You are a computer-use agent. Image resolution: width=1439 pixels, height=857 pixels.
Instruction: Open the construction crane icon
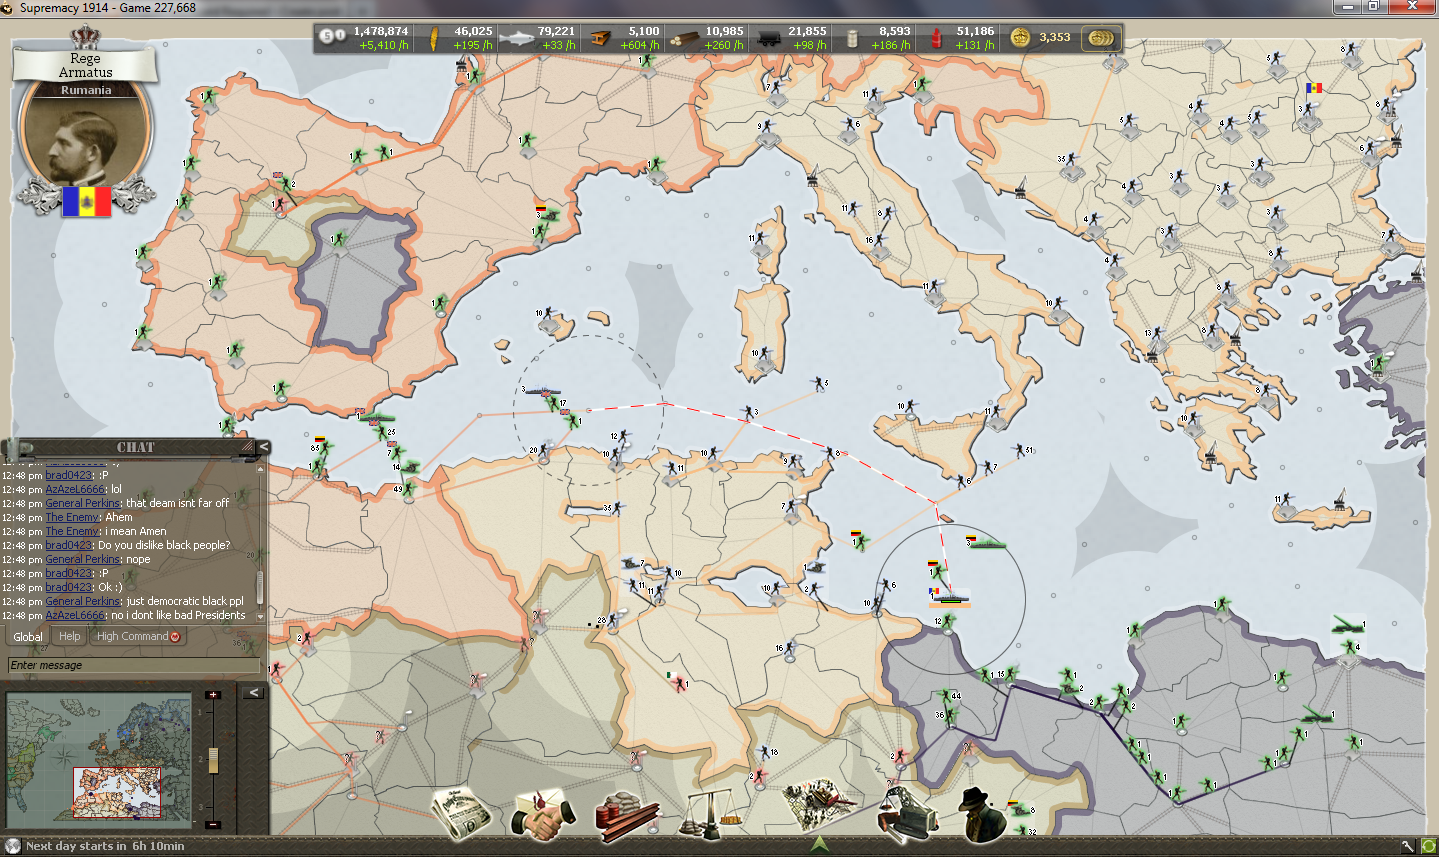tap(908, 813)
